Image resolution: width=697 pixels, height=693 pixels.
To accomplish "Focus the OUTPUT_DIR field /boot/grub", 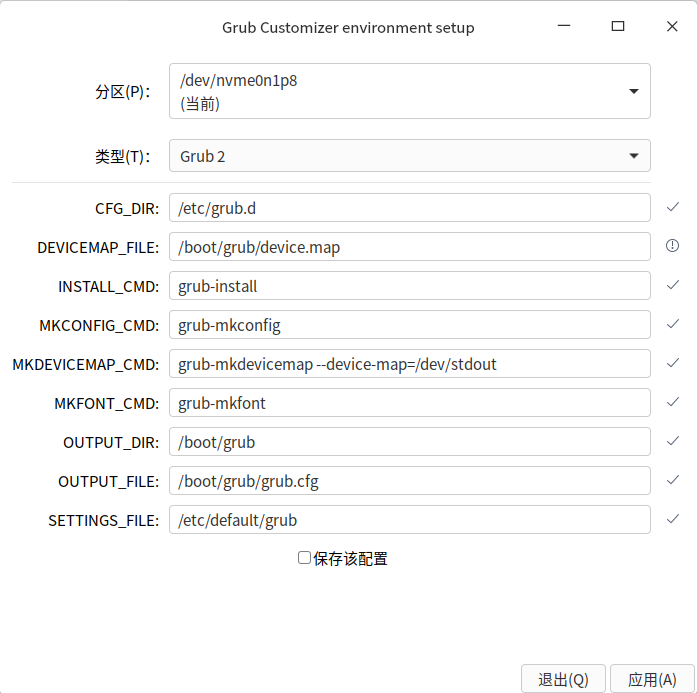I will (x=409, y=442).
